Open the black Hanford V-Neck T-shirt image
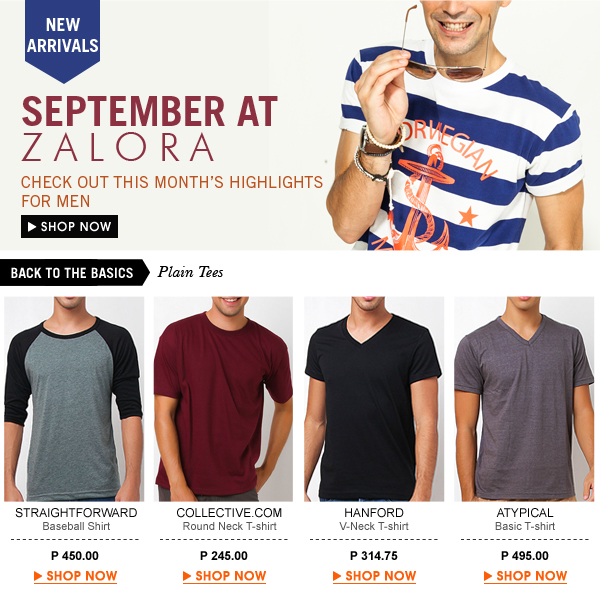Screen dimensions: 600x596 pyautogui.click(x=374, y=399)
